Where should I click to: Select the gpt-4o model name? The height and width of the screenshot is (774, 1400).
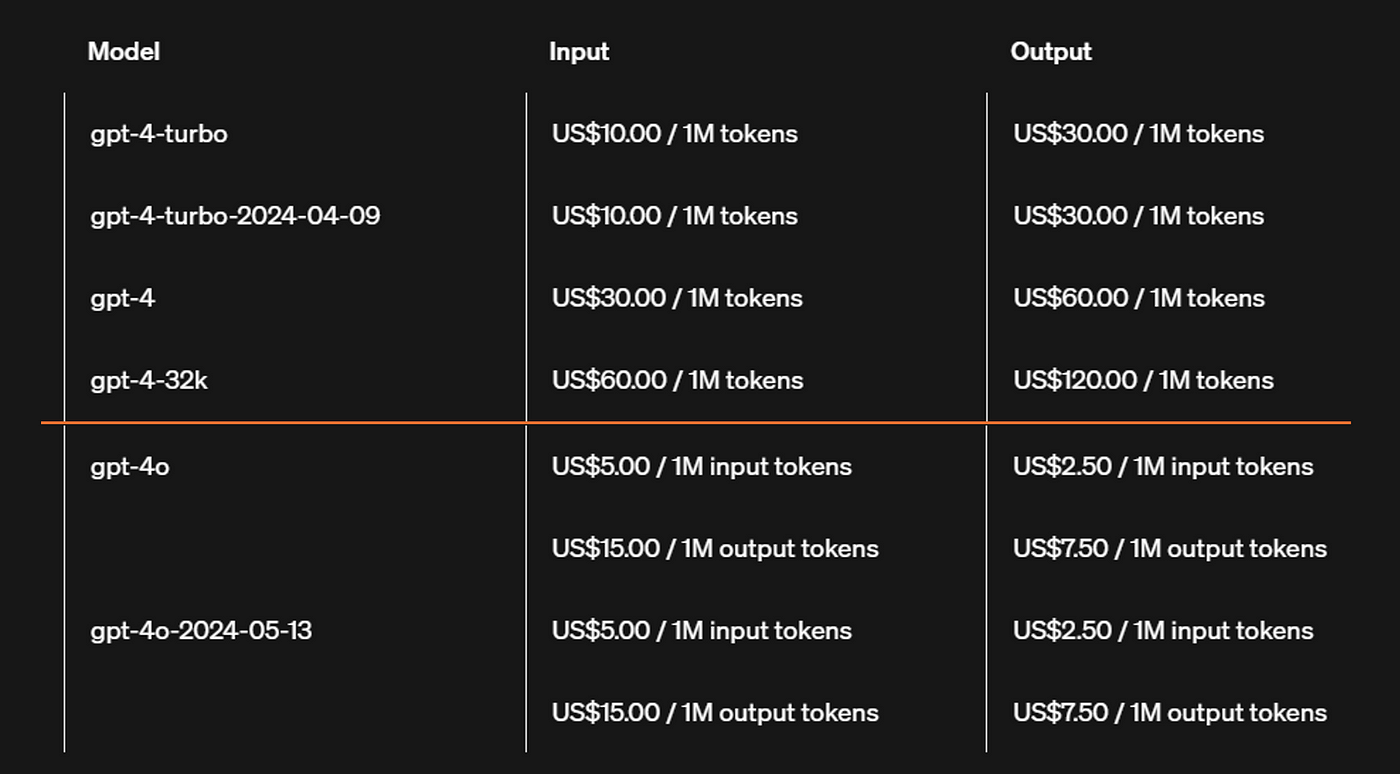[x=129, y=467]
